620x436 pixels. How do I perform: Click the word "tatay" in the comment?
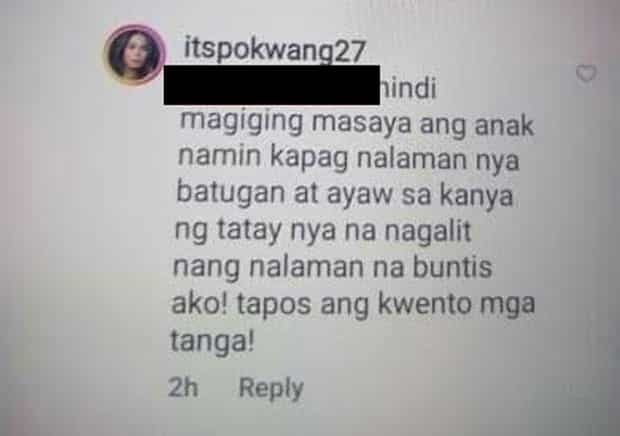[x=250, y=231]
